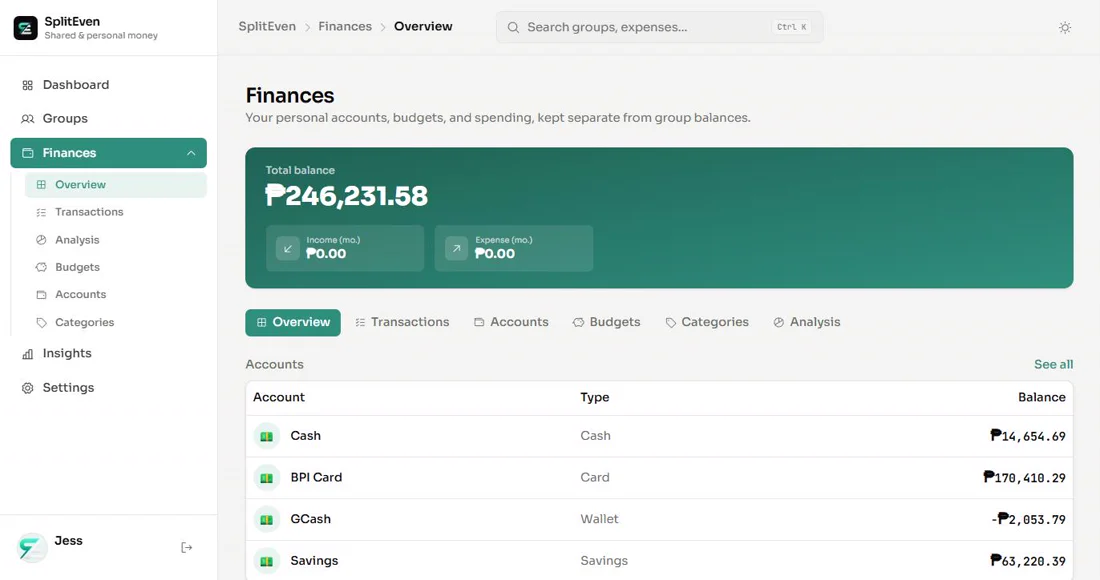The height and width of the screenshot is (580, 1100).
Task: Toggle the light/dark theme sun icon
Action: pos(1064,27)
